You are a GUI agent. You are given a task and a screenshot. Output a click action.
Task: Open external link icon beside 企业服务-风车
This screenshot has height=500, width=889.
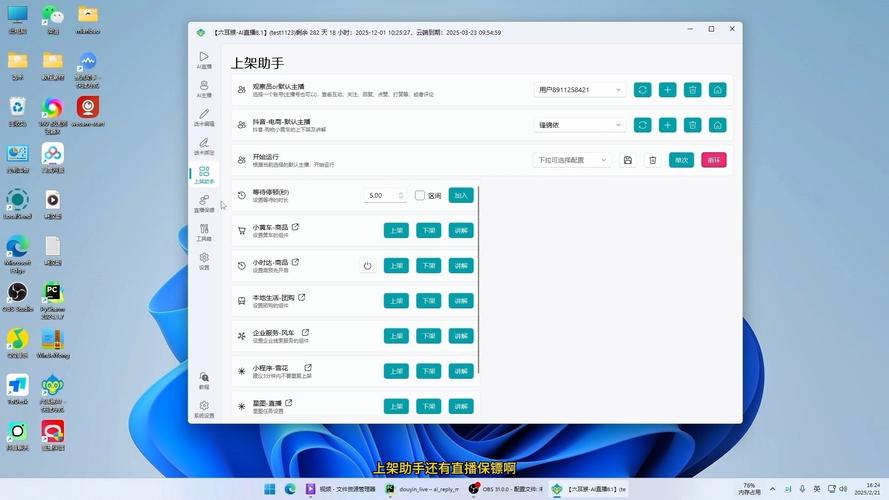point(305,332)
